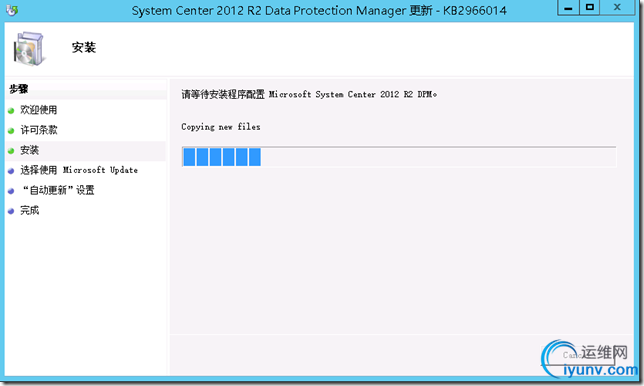Click the DPM installer disc icon
644x386 pixels.
[x=28, y=48]
